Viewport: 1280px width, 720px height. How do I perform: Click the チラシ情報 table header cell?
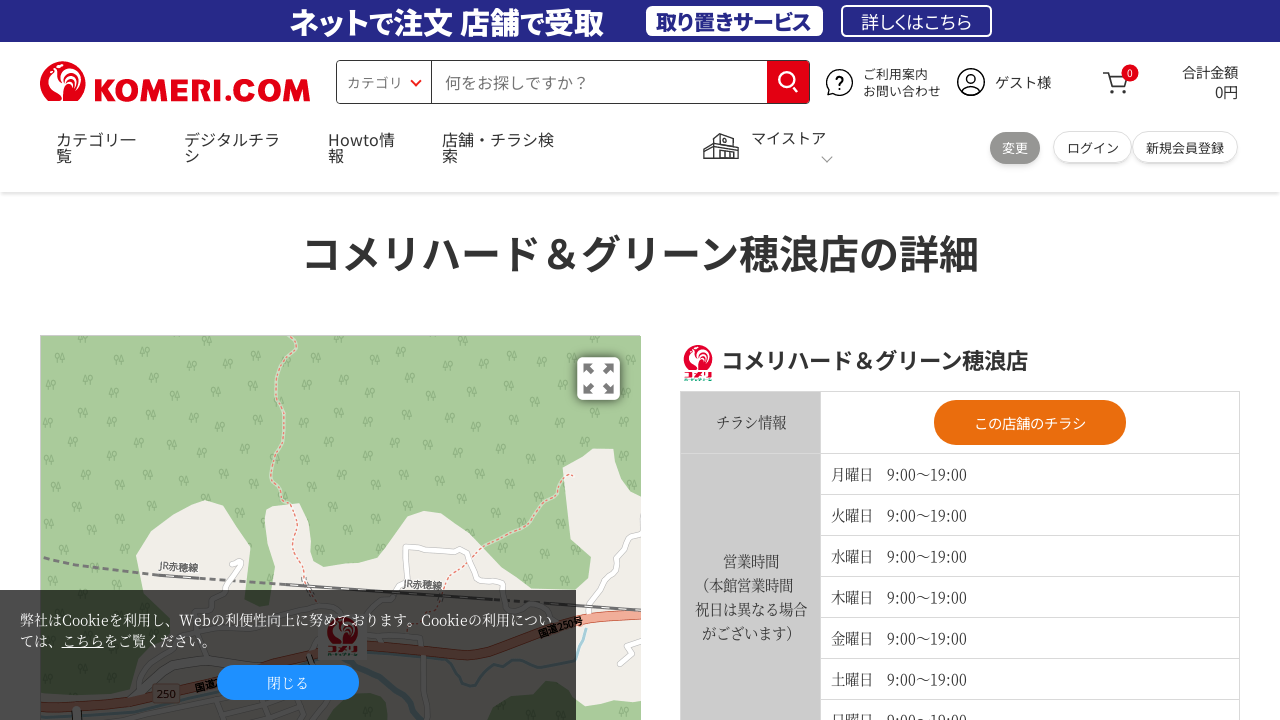tap(751, 422)
